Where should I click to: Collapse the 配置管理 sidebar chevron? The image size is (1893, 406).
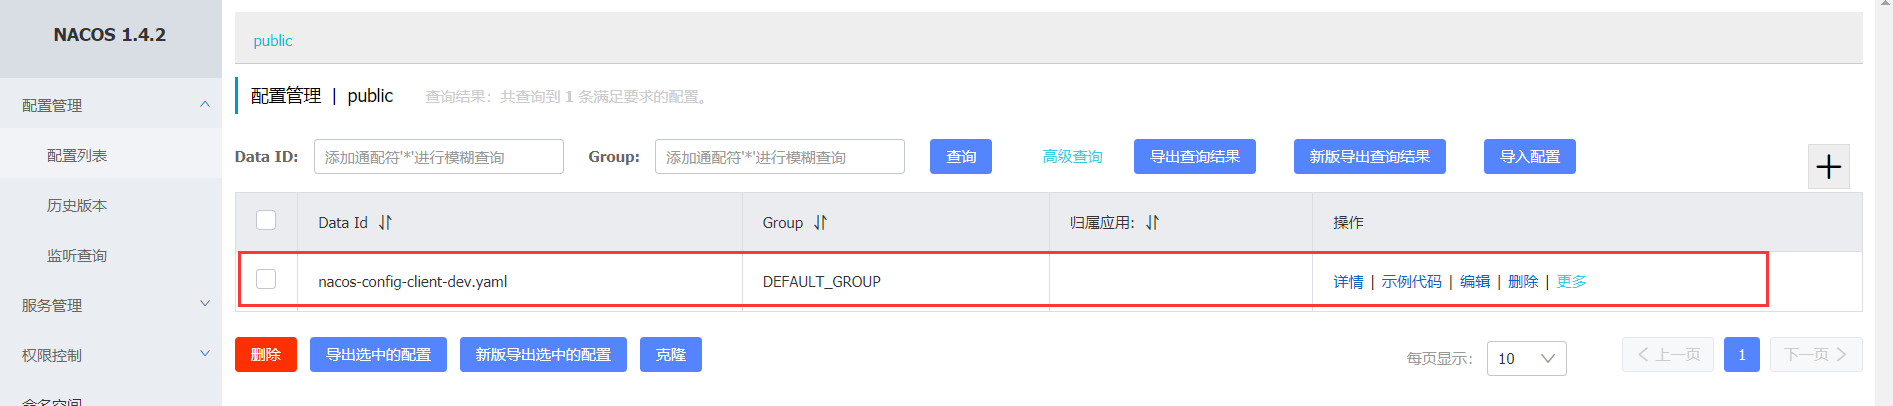pos(204,105)
